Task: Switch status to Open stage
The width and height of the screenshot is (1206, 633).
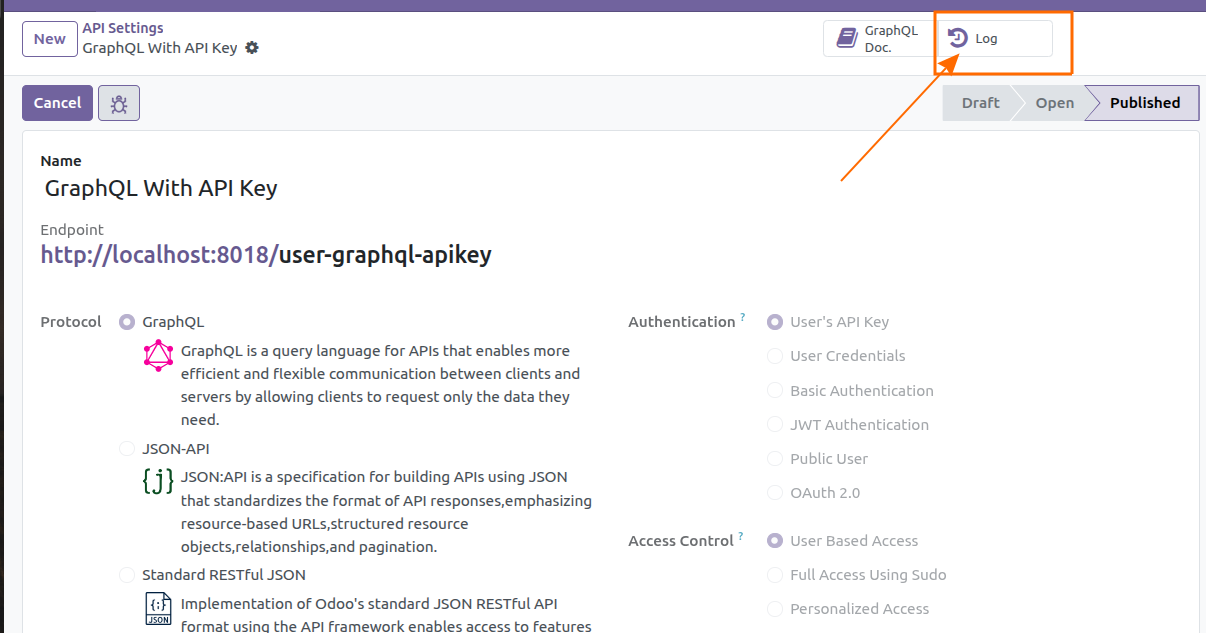Action: point(1054,103)
